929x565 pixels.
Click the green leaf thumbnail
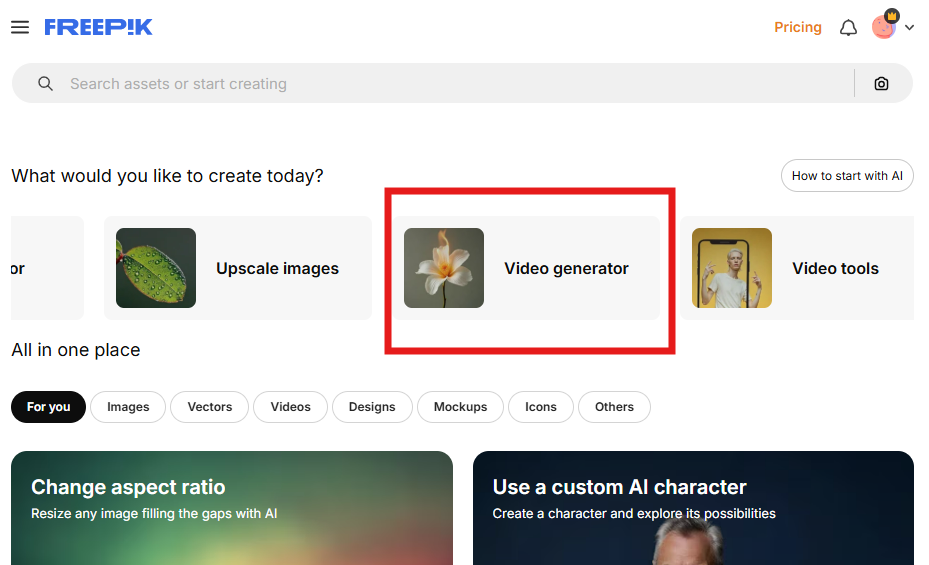(x=156, y=268)
